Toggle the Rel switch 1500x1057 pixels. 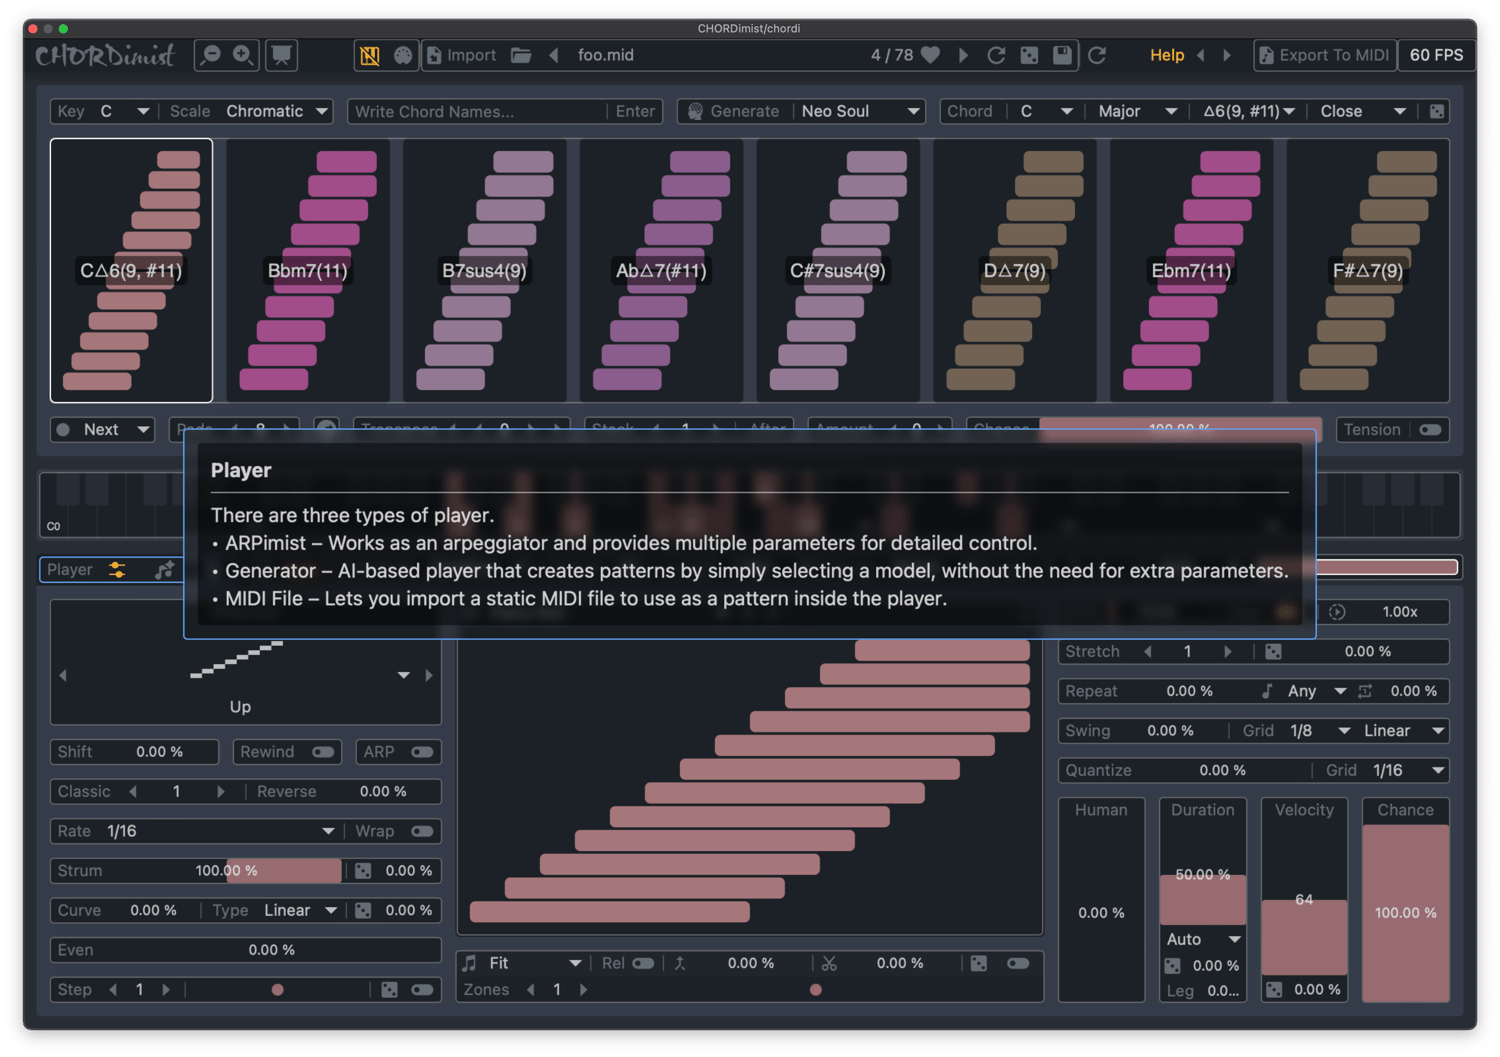643,963
